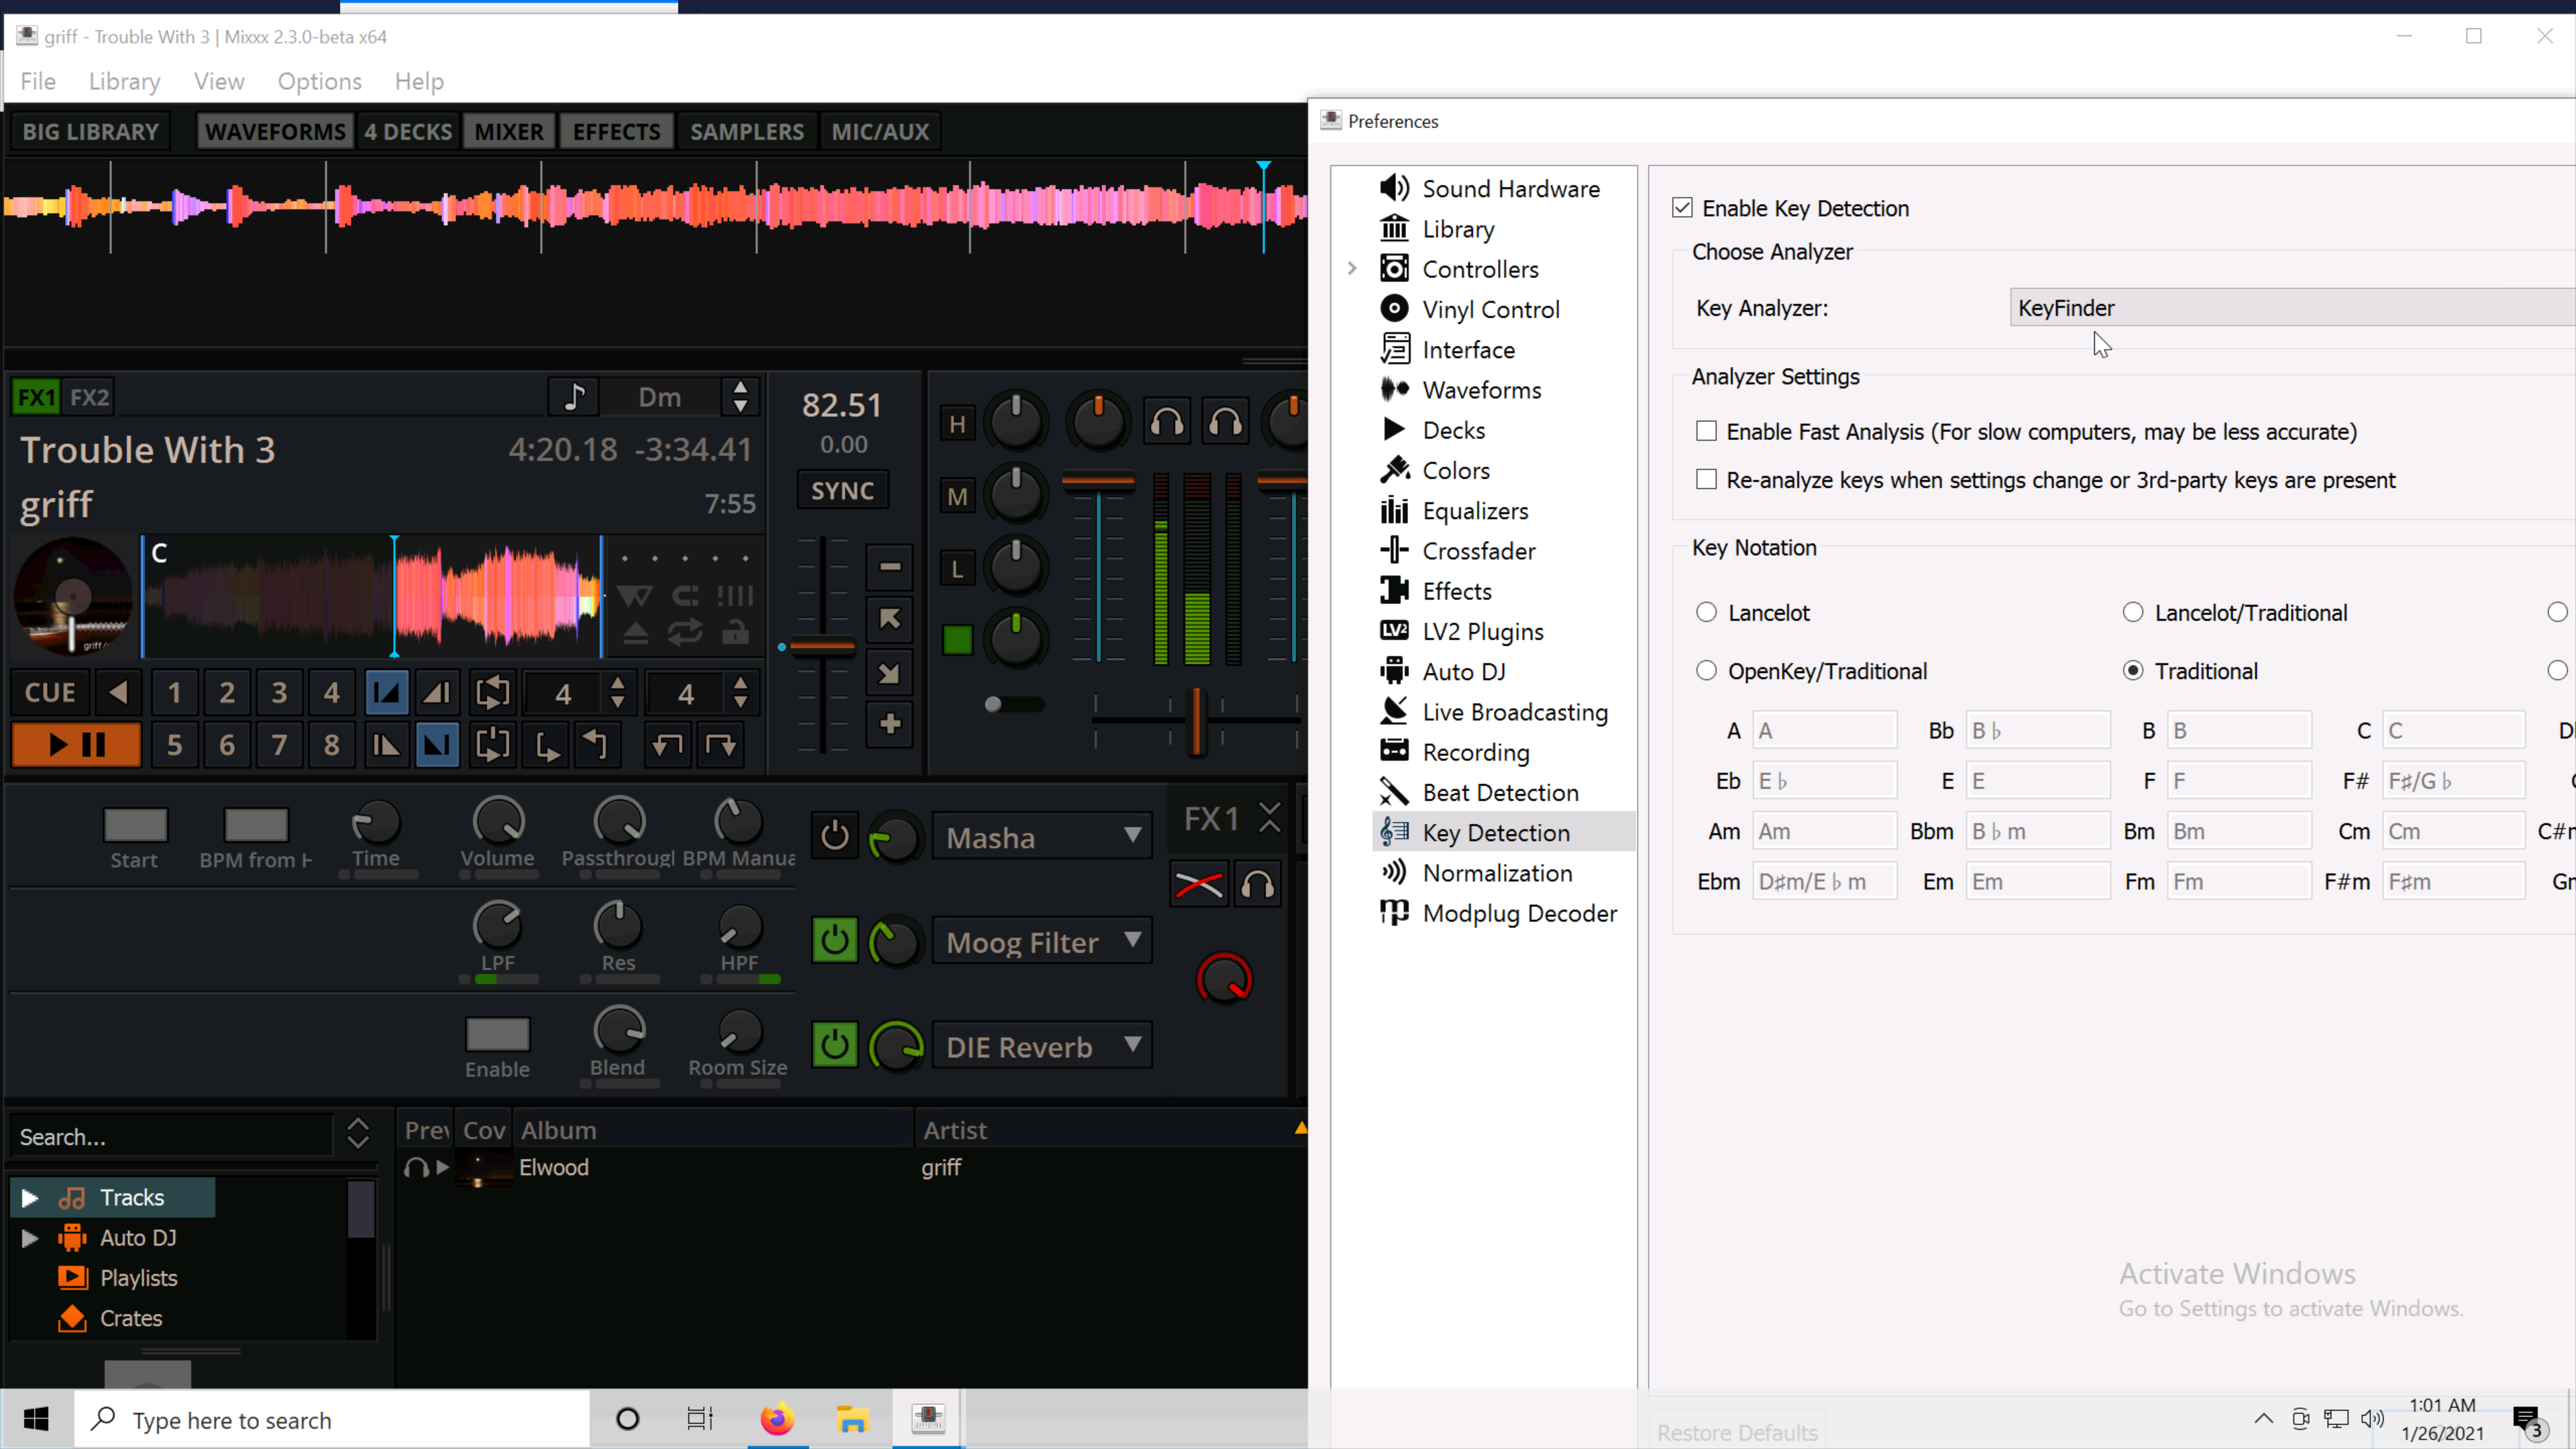
Task: Select Lancelot key notation radio button
Action: click(1705, 610)
